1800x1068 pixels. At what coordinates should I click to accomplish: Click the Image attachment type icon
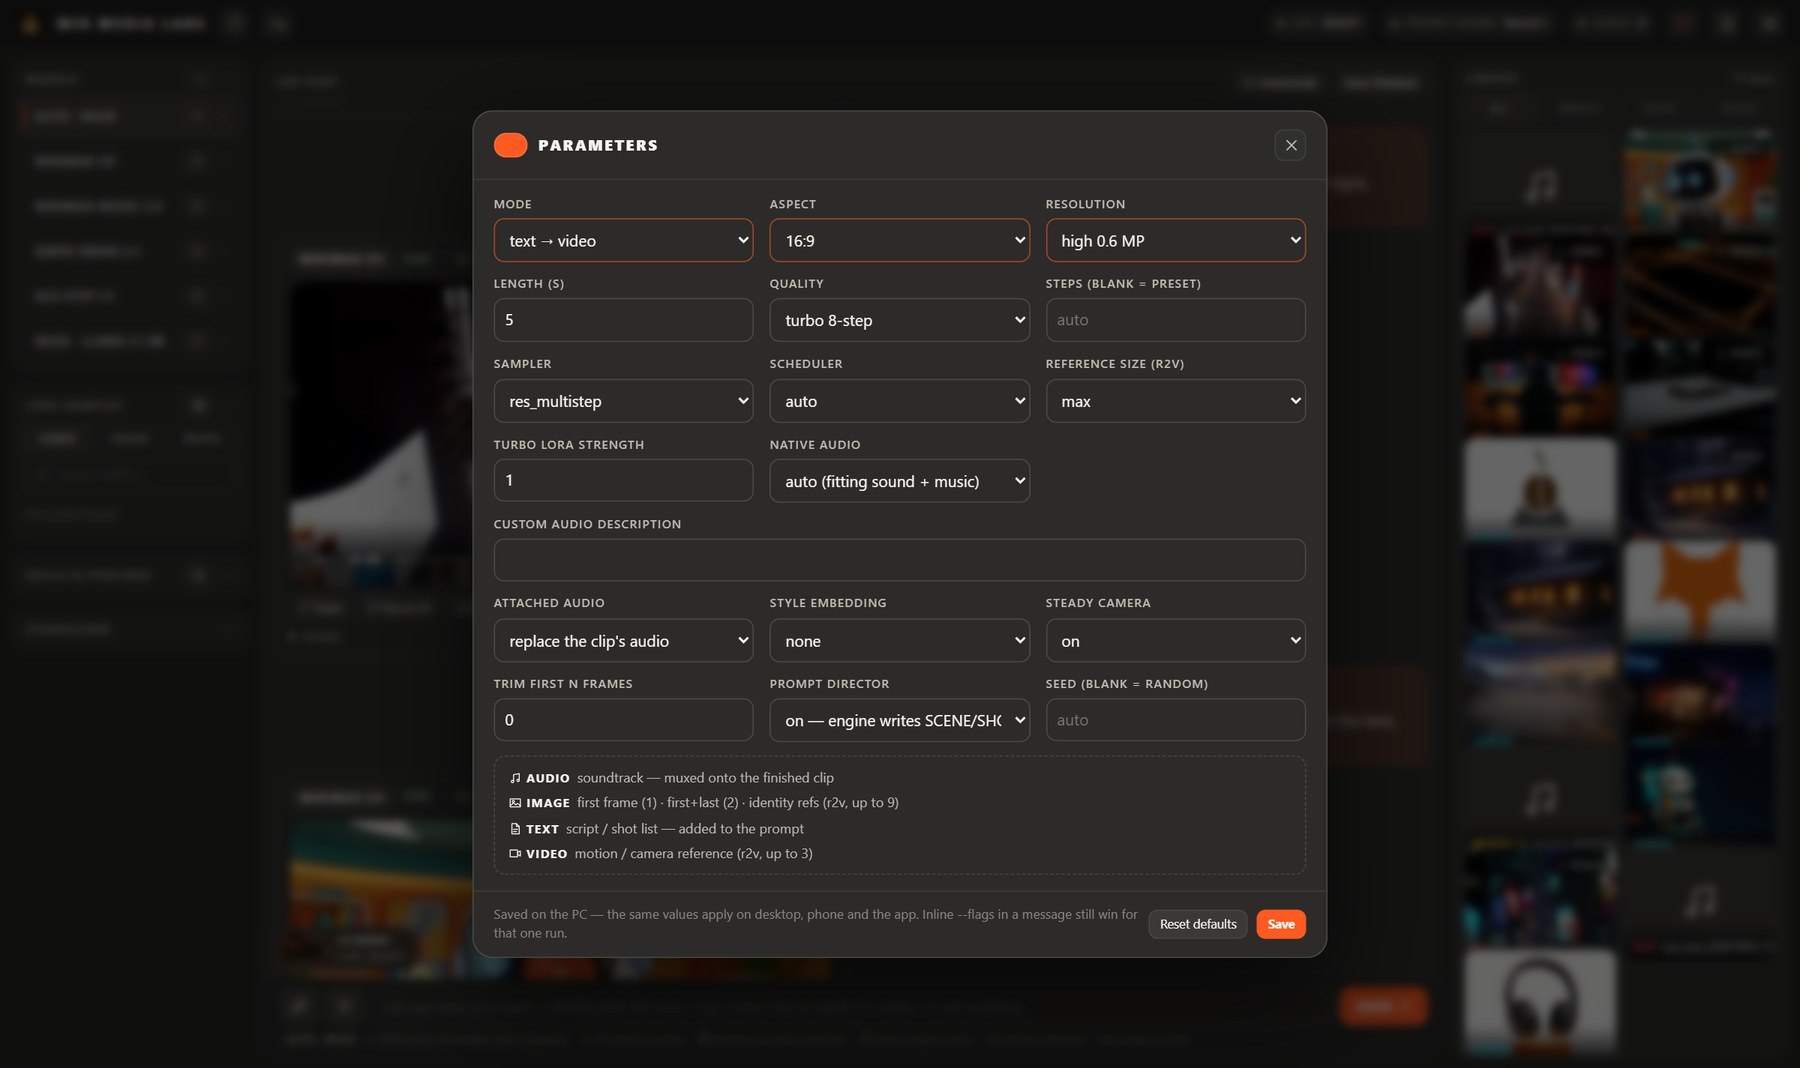click(515, 803)
